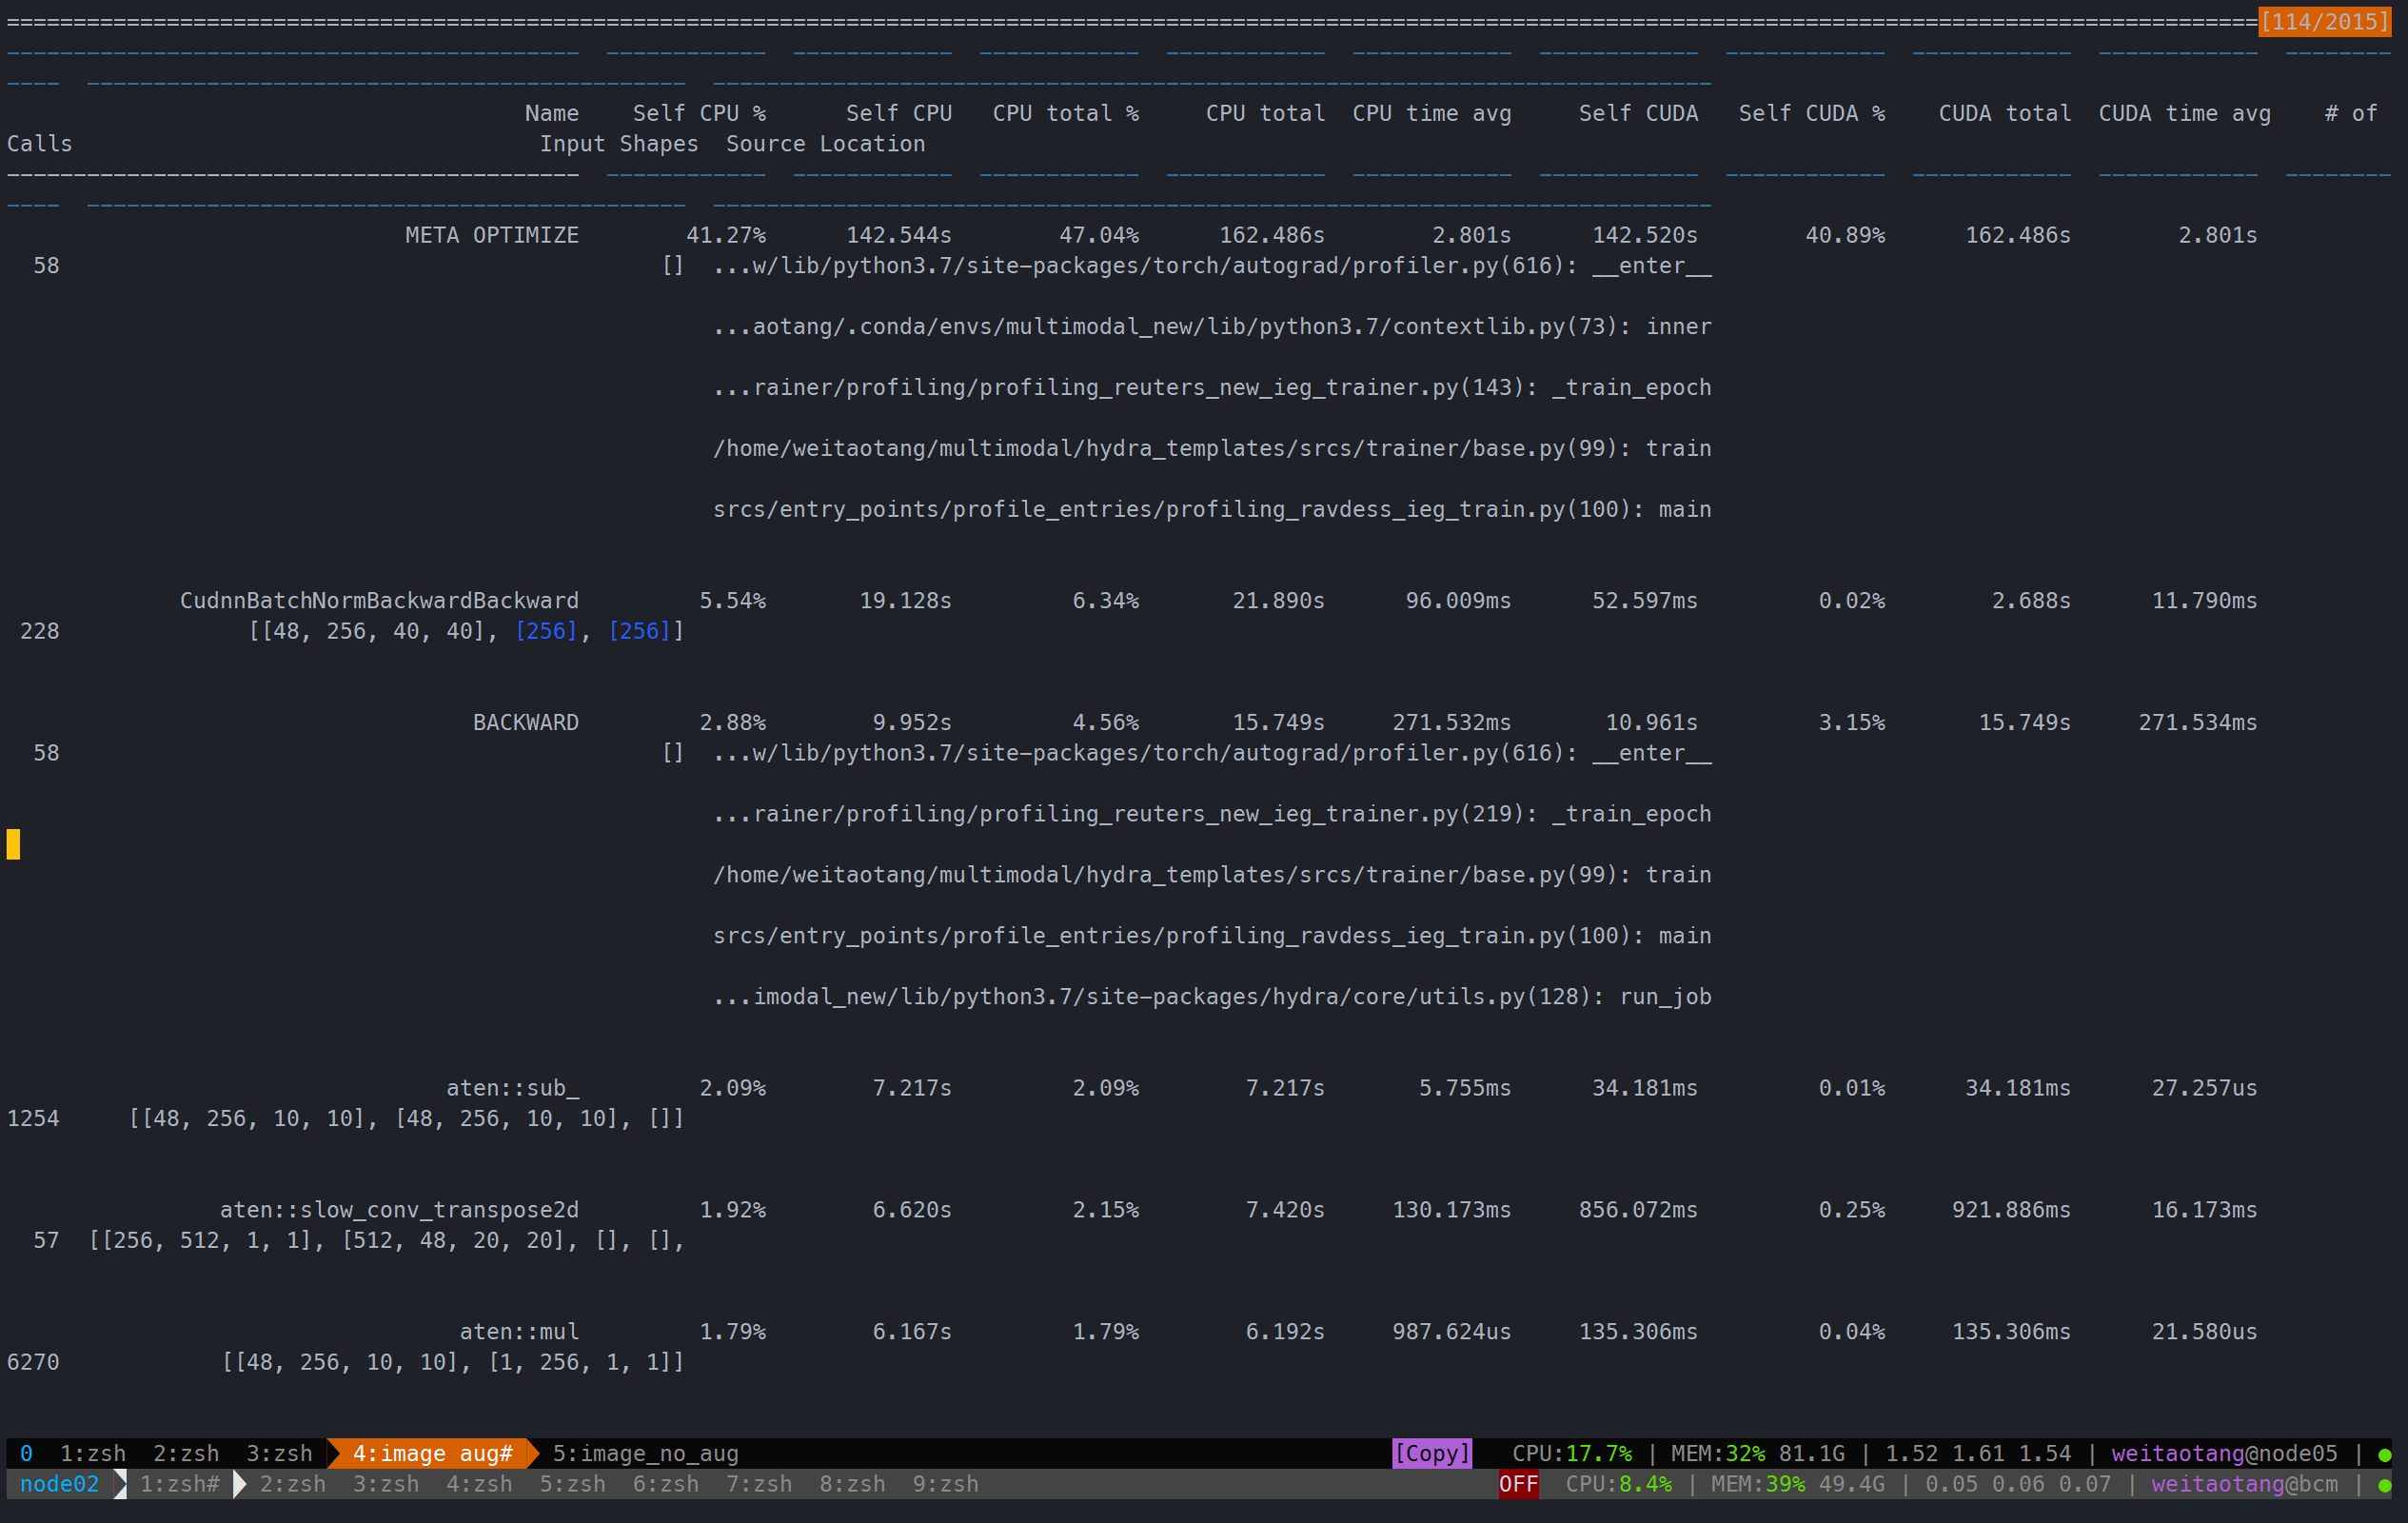
Task: Click the 271.534ms CUDA time avg value
Action: tap(2198, 722)
